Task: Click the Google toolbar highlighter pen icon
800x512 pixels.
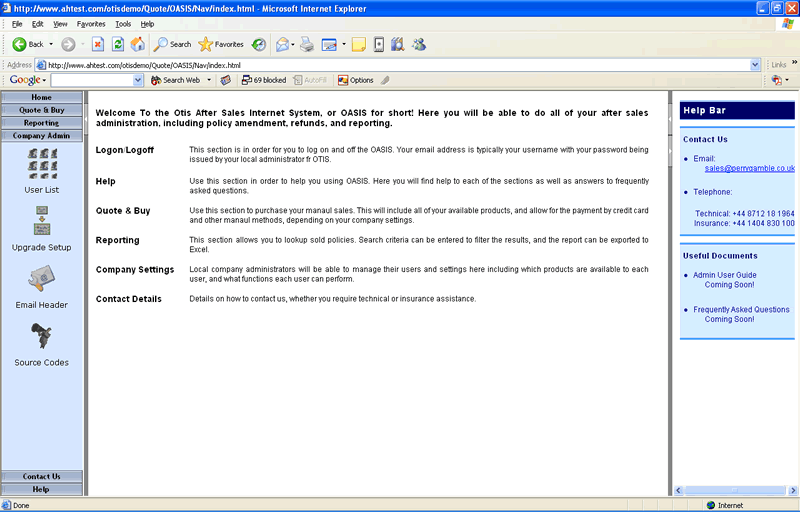Action: 386,80
